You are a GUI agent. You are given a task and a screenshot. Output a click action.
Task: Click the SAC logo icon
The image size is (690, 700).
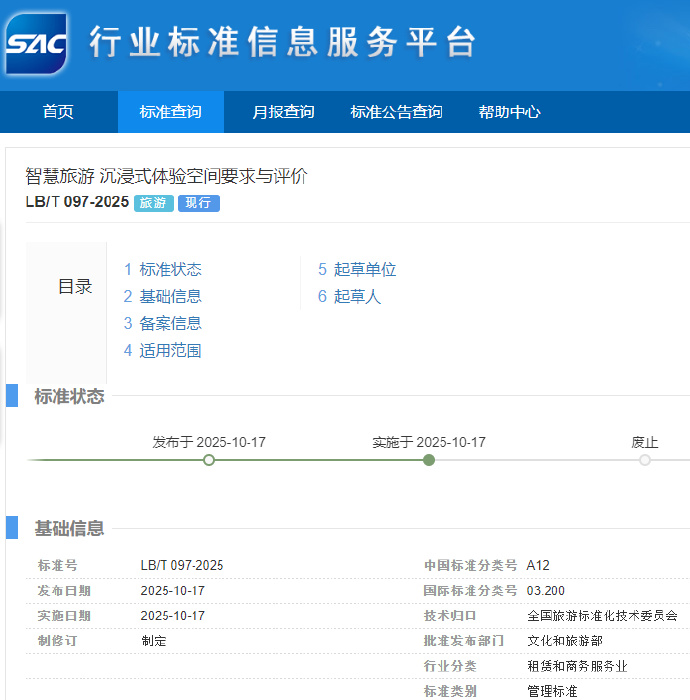[x=36, y=43]
